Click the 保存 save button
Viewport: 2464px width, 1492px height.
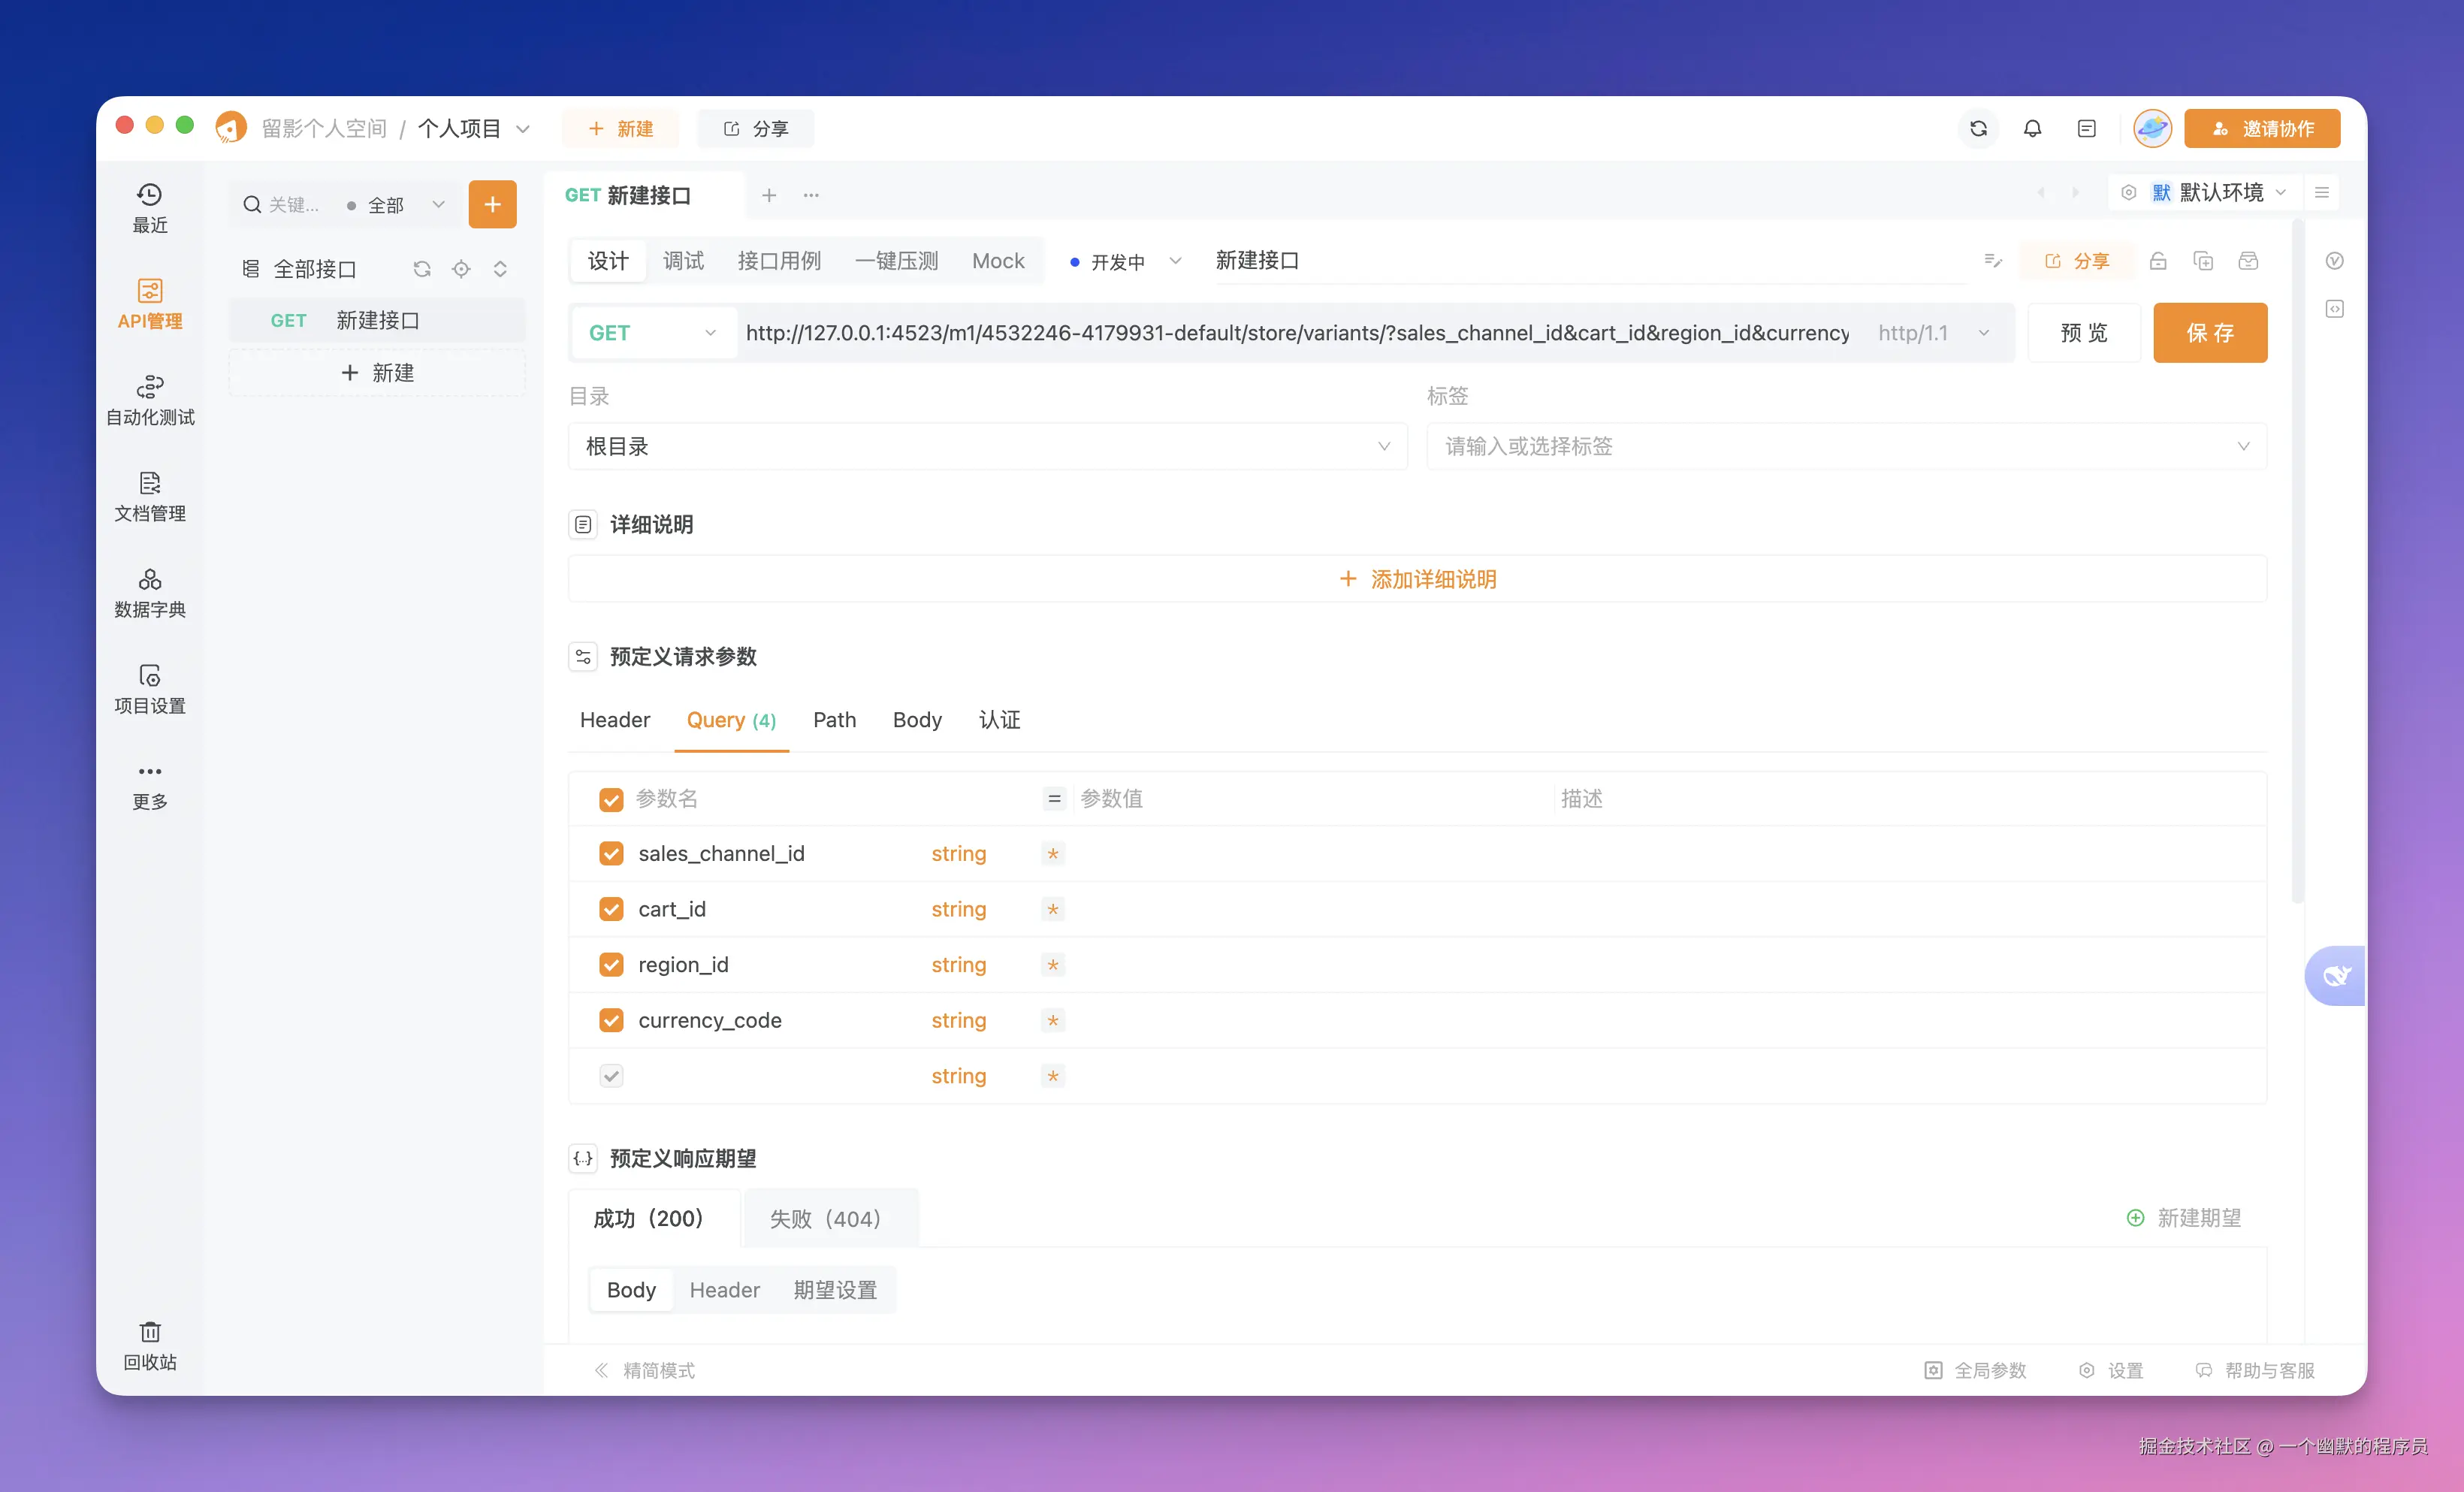(2209, 333)
